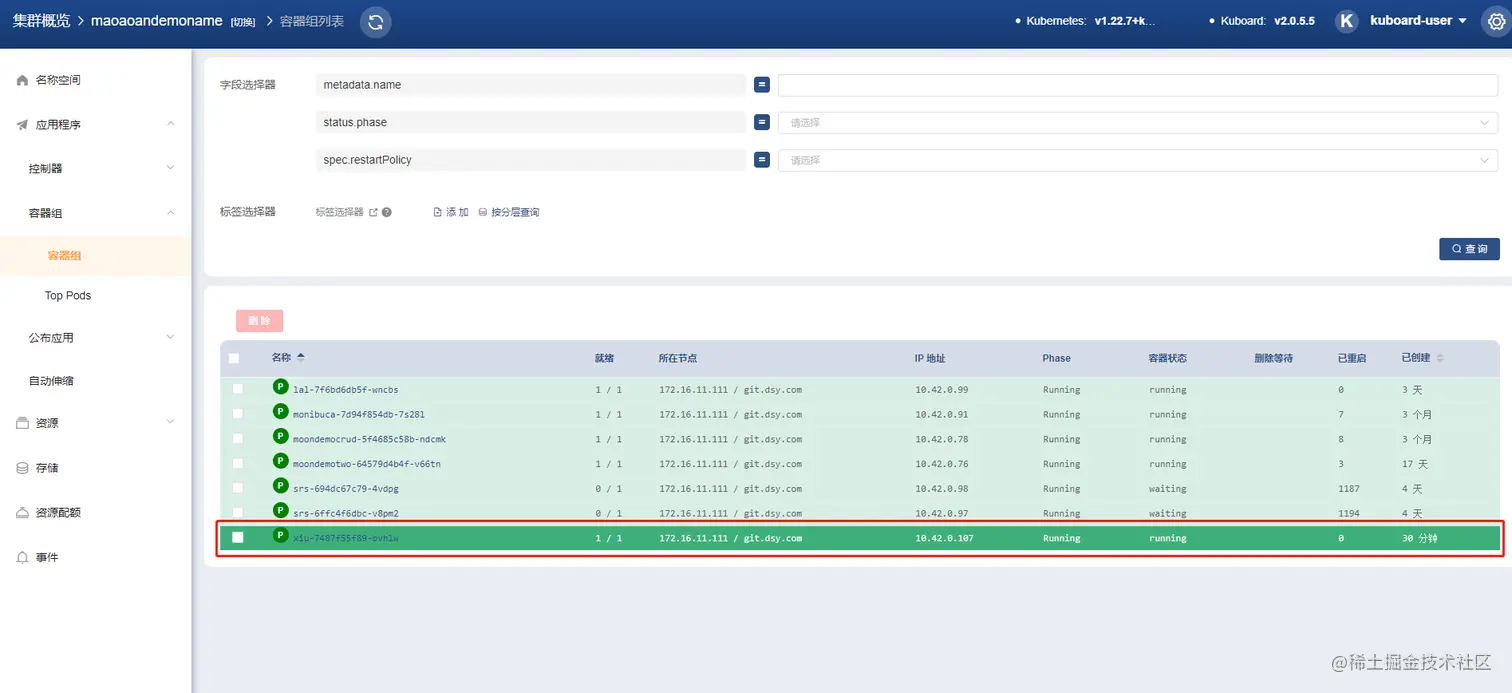Viewport: 1512px width, 693px height.
Task: Click the green P icon of moondemotwo-64579d4b4f-v66tn
Action: 281,461
